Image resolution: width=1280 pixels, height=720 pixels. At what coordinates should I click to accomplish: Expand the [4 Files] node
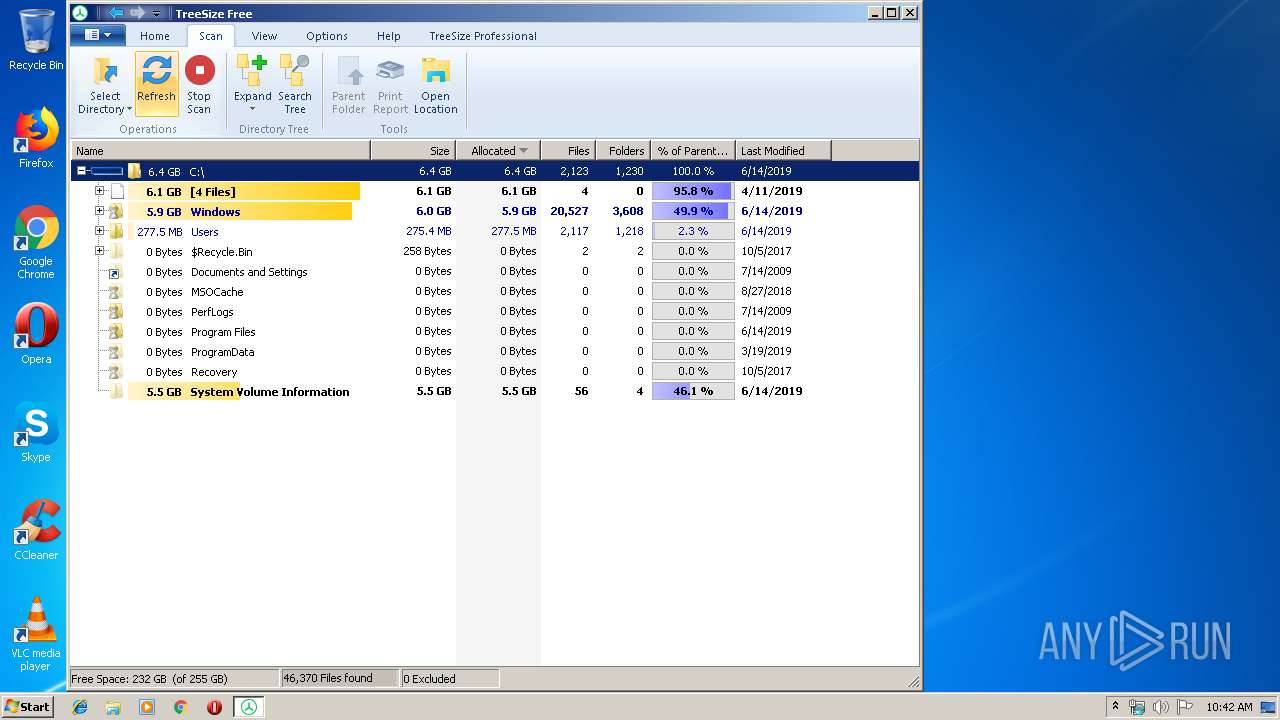[x=99, y=191]
